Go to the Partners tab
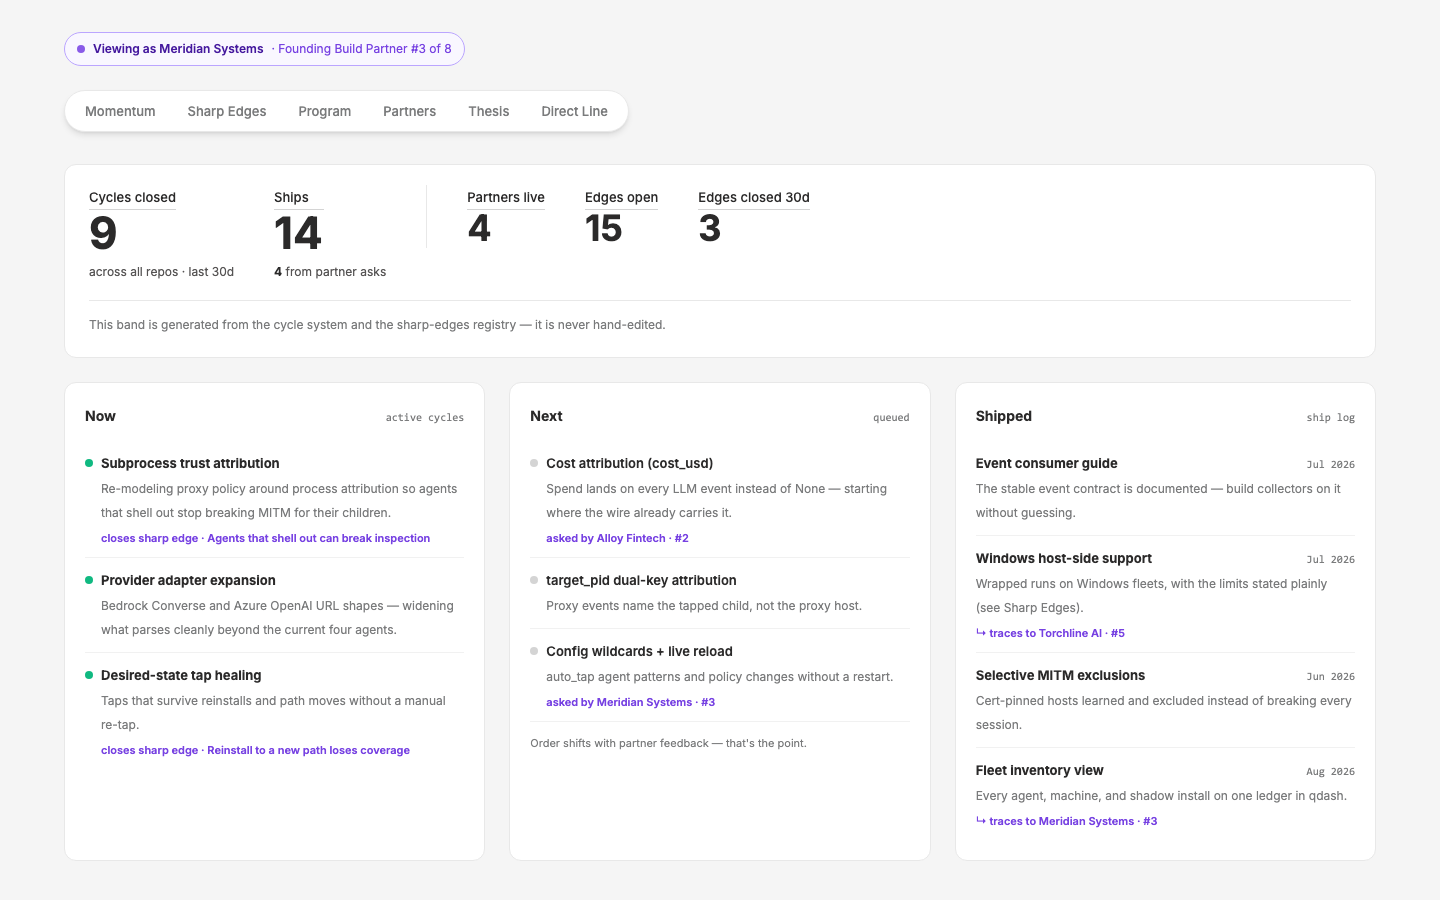This screenshot has height=900, width=1440. 409,111
